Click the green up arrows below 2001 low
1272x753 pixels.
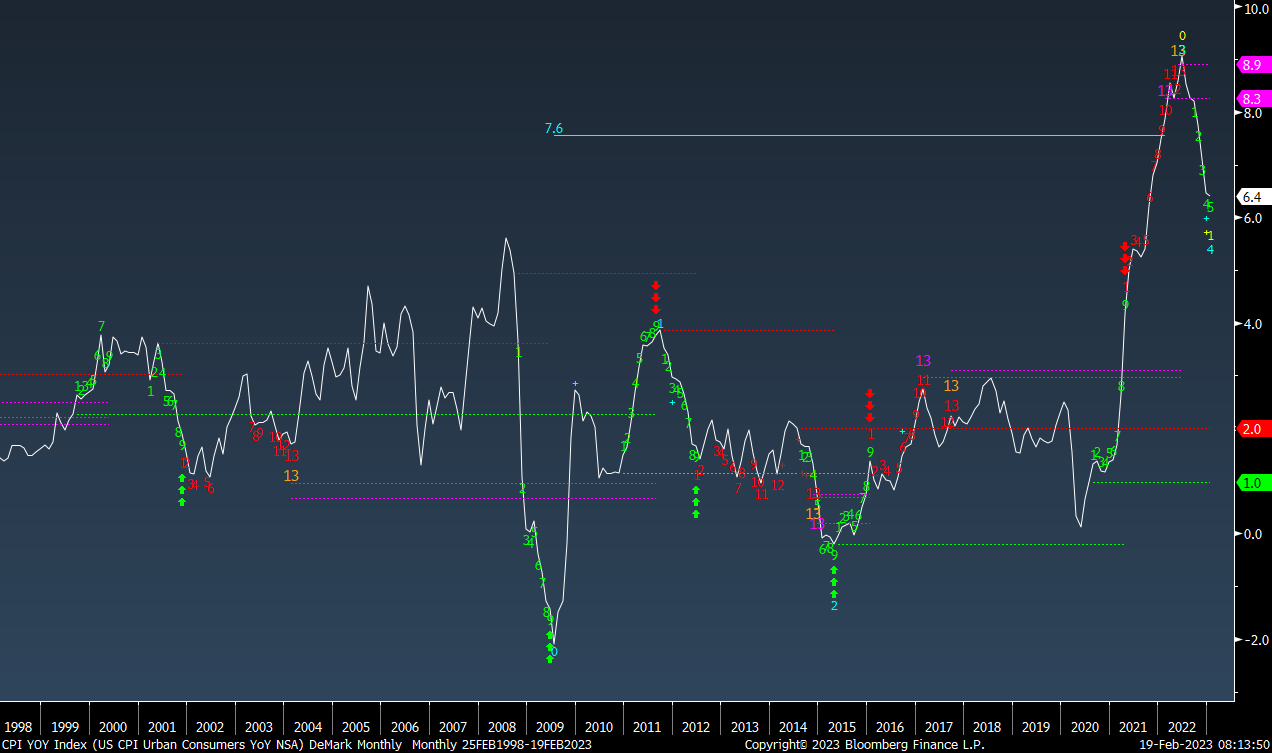pos(182,490)
